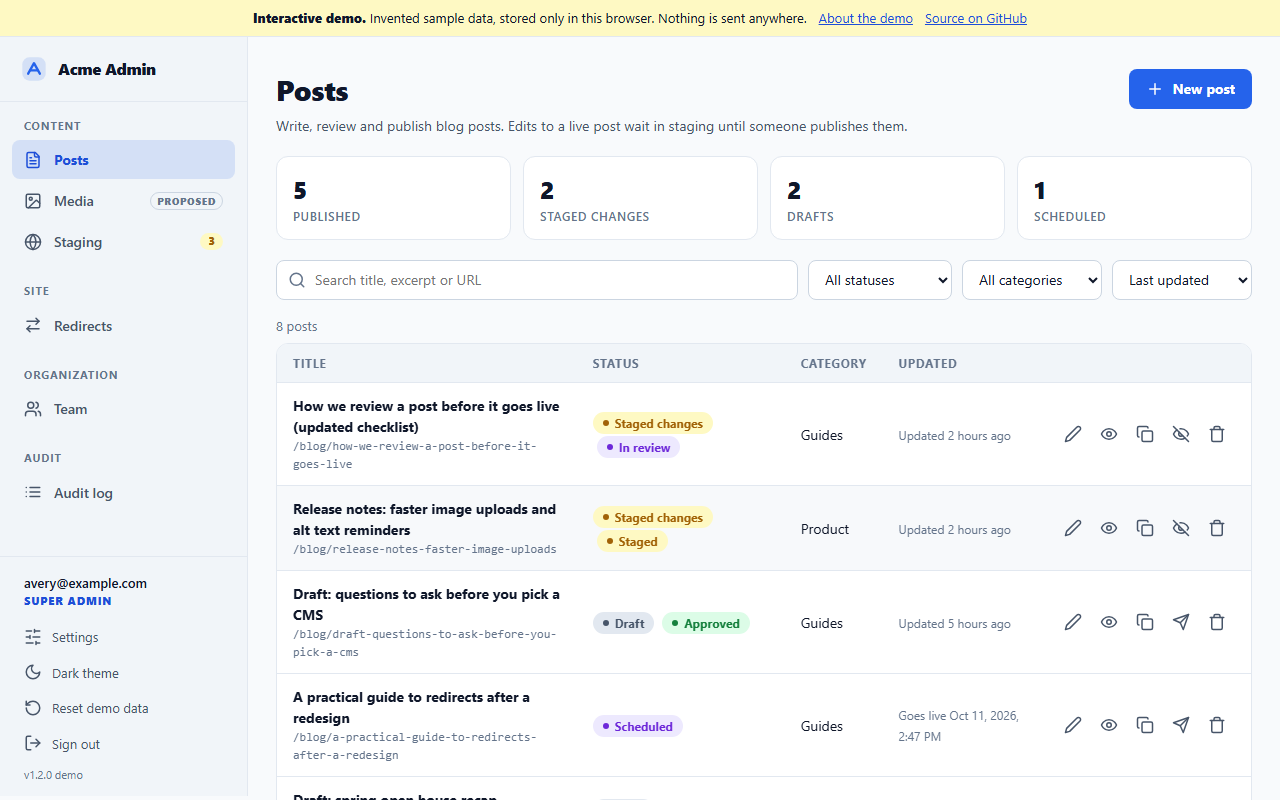
Task: Open the Team page
Action: 124,409
